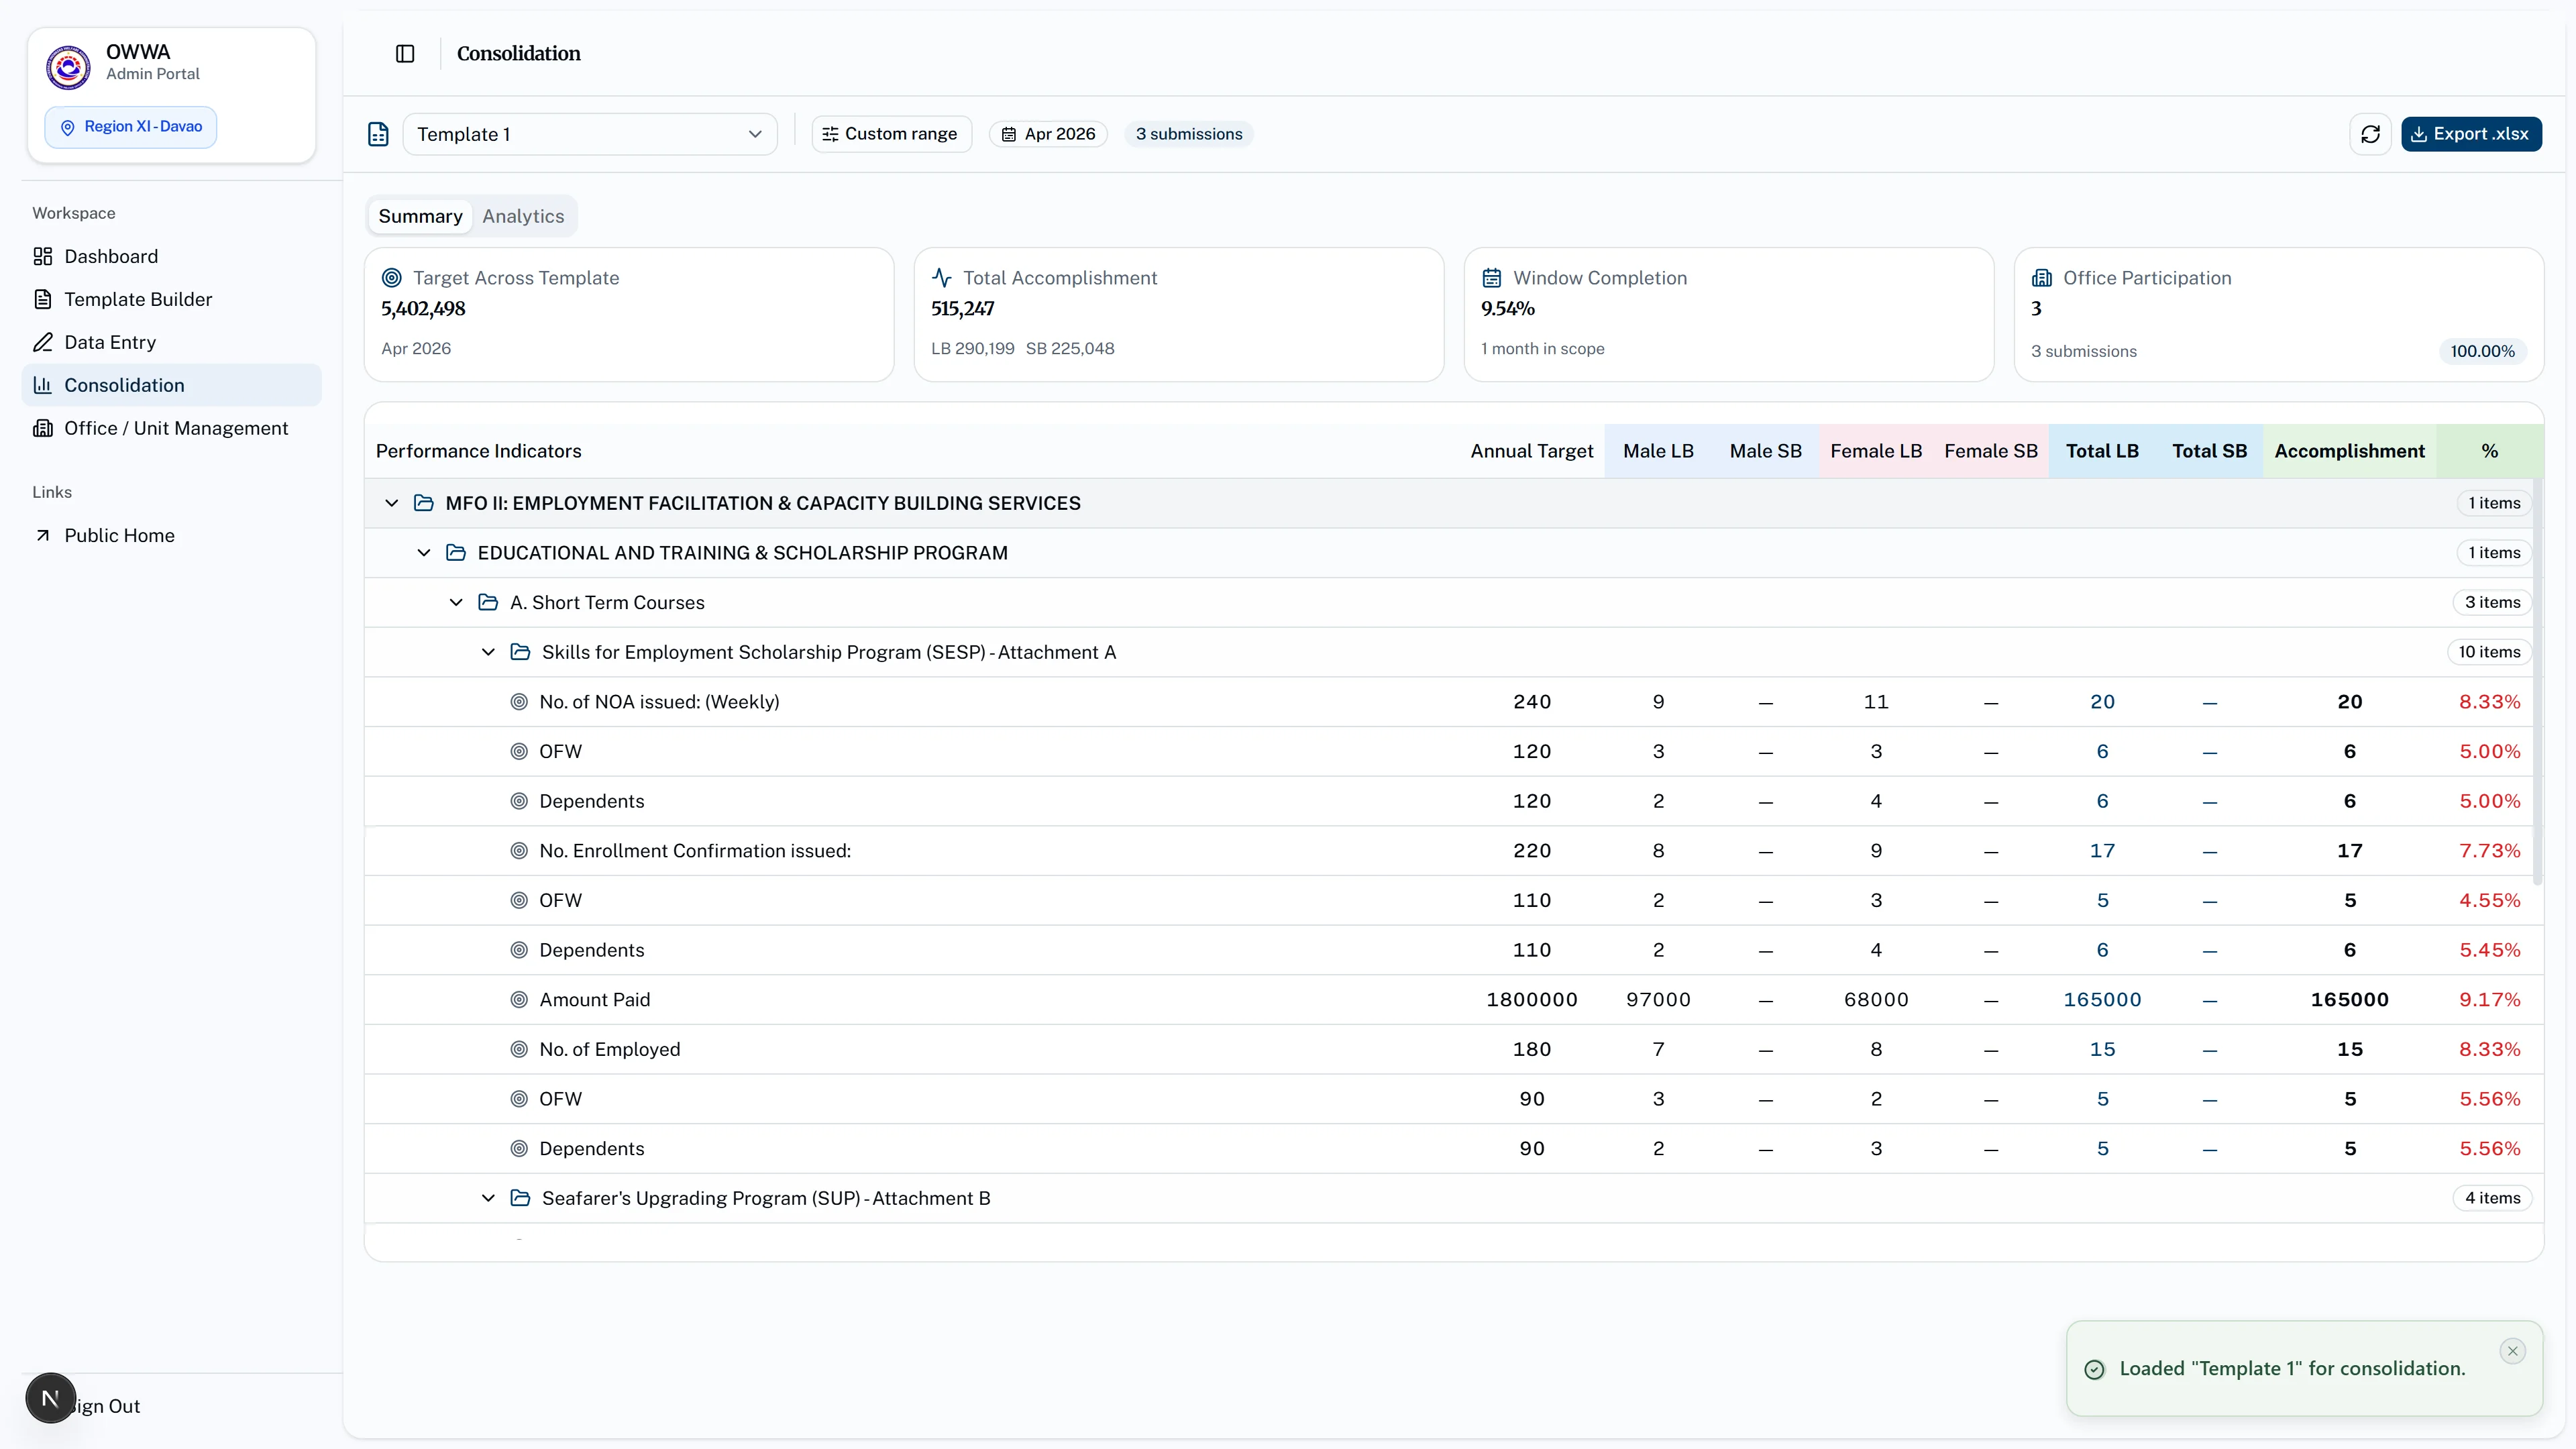Refresh the consolidation data
This screenshot has width=2576, height=1449.
tap(2370, 134)
